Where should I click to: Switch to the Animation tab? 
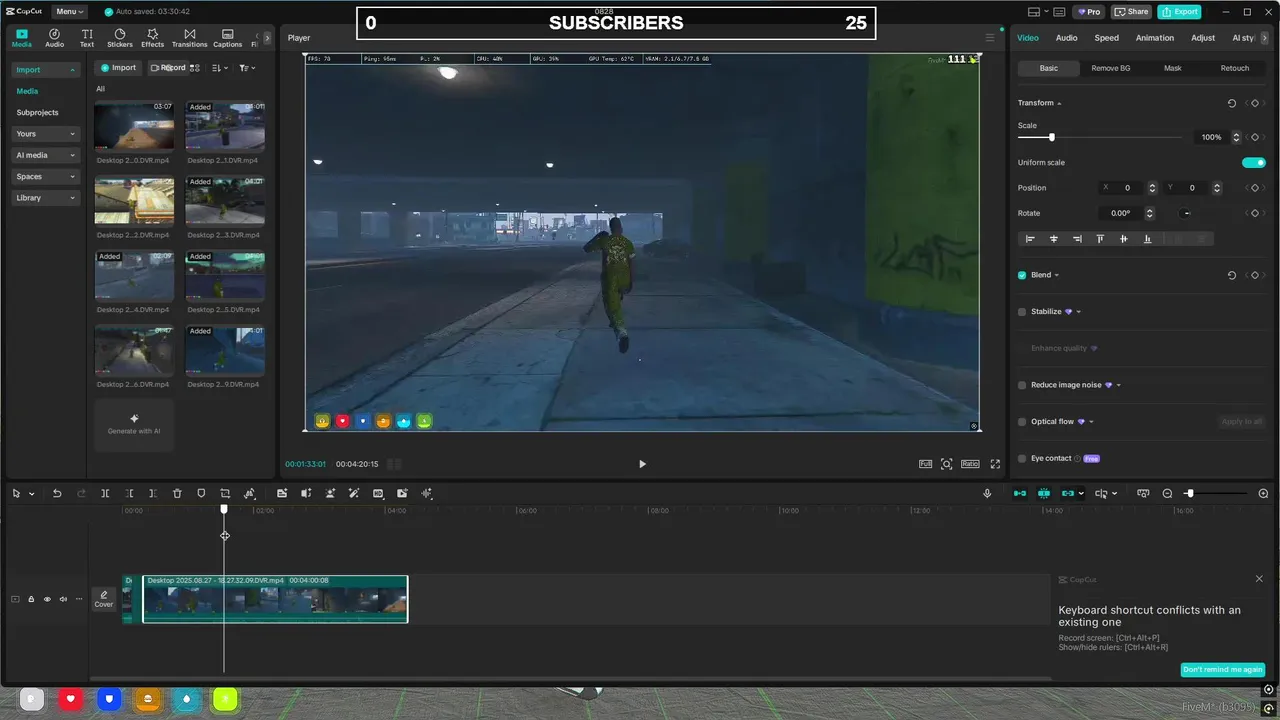(1155, 38)
